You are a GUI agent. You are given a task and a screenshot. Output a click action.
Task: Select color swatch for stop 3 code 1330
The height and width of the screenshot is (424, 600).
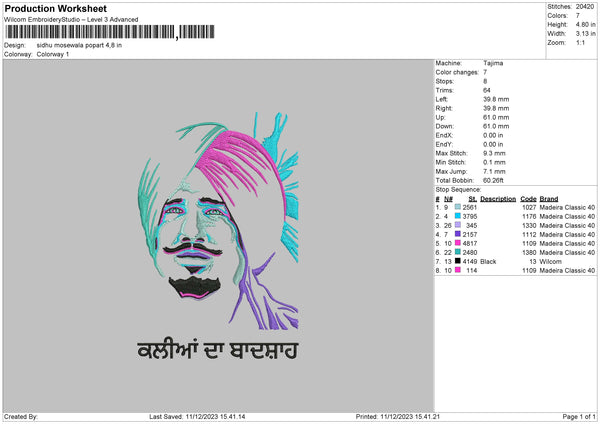tap(458, 225)
